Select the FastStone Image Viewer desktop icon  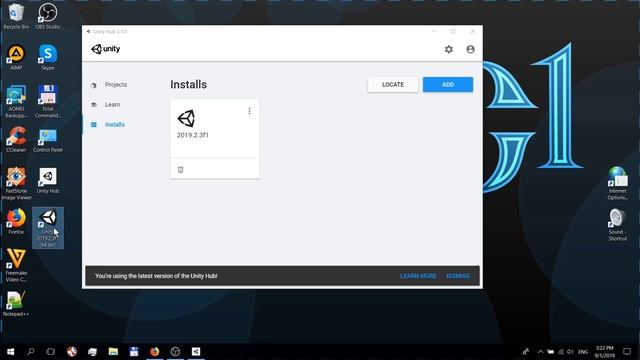coord(16,184)
